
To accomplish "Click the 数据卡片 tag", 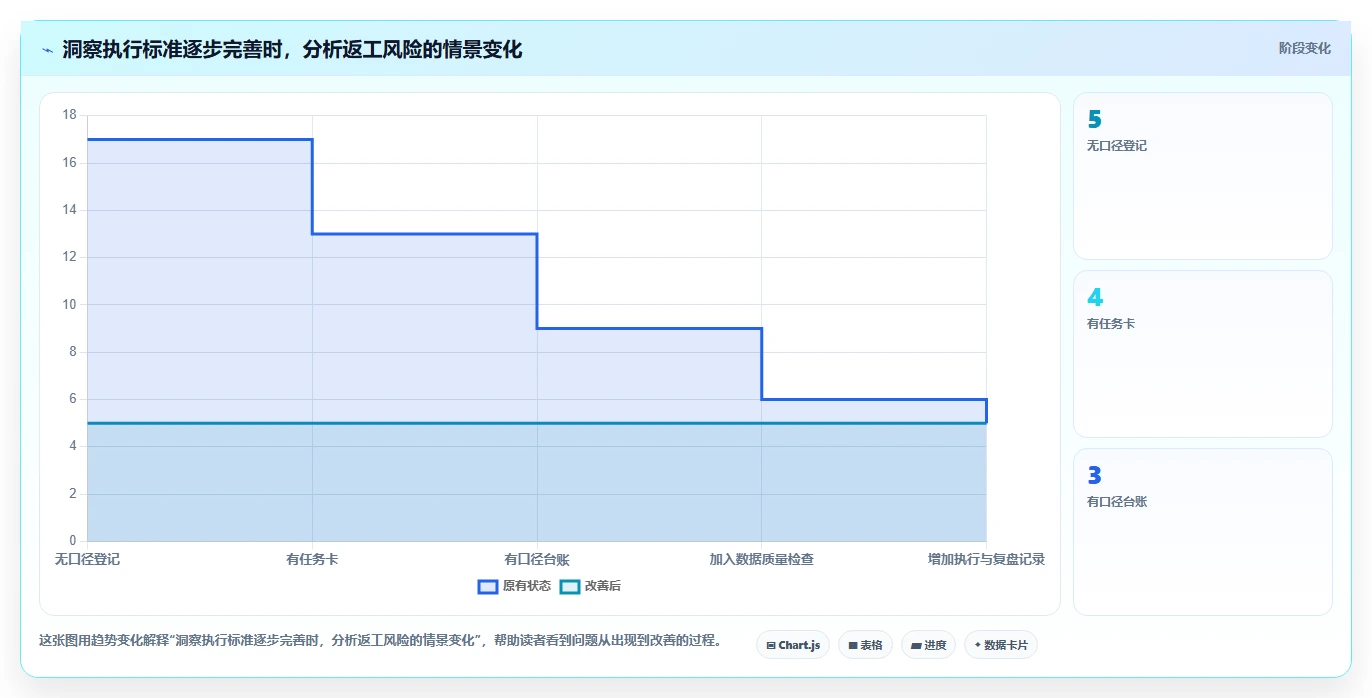I will click(x=1001, y=645).
